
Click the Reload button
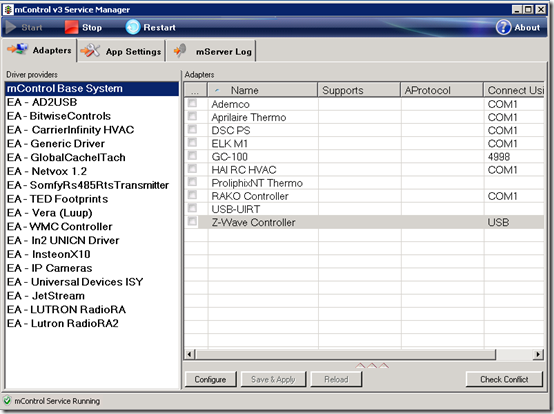click(336, 379)
